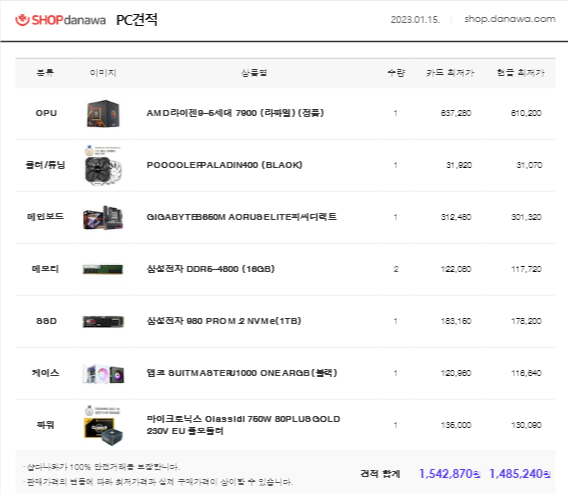Screen dimensions: 568x494
Task: Click cooler card price 31,920
Action: 459,165
